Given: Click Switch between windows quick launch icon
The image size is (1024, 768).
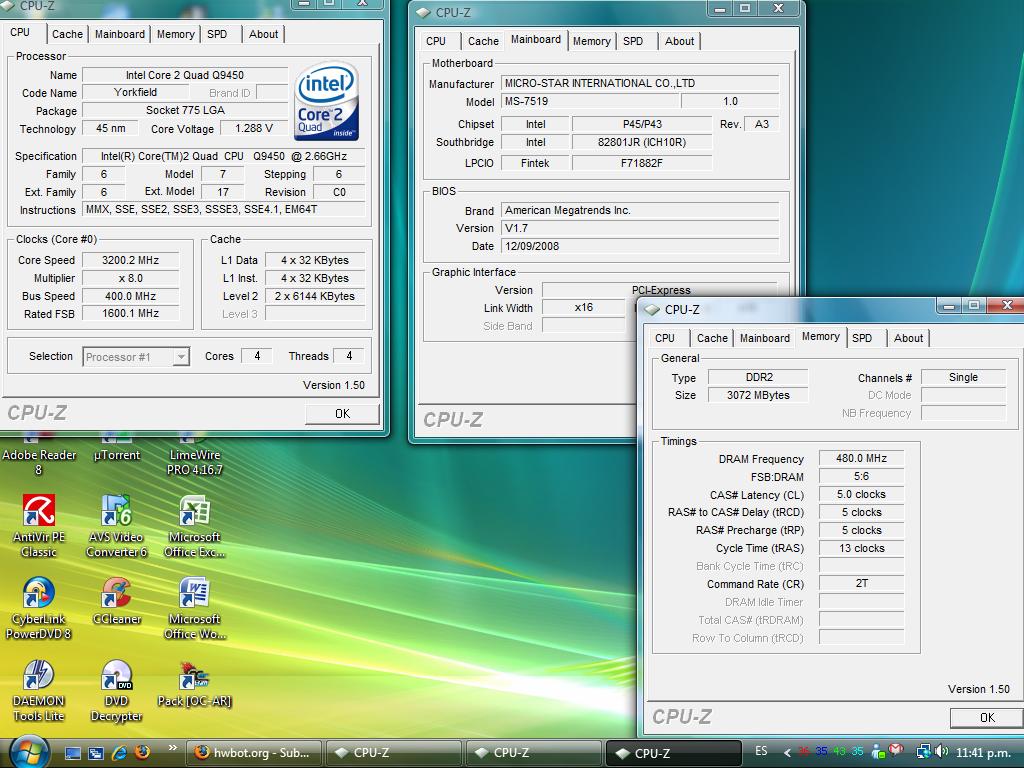Looking at the screenshot, I should click(x=95, y=753).
